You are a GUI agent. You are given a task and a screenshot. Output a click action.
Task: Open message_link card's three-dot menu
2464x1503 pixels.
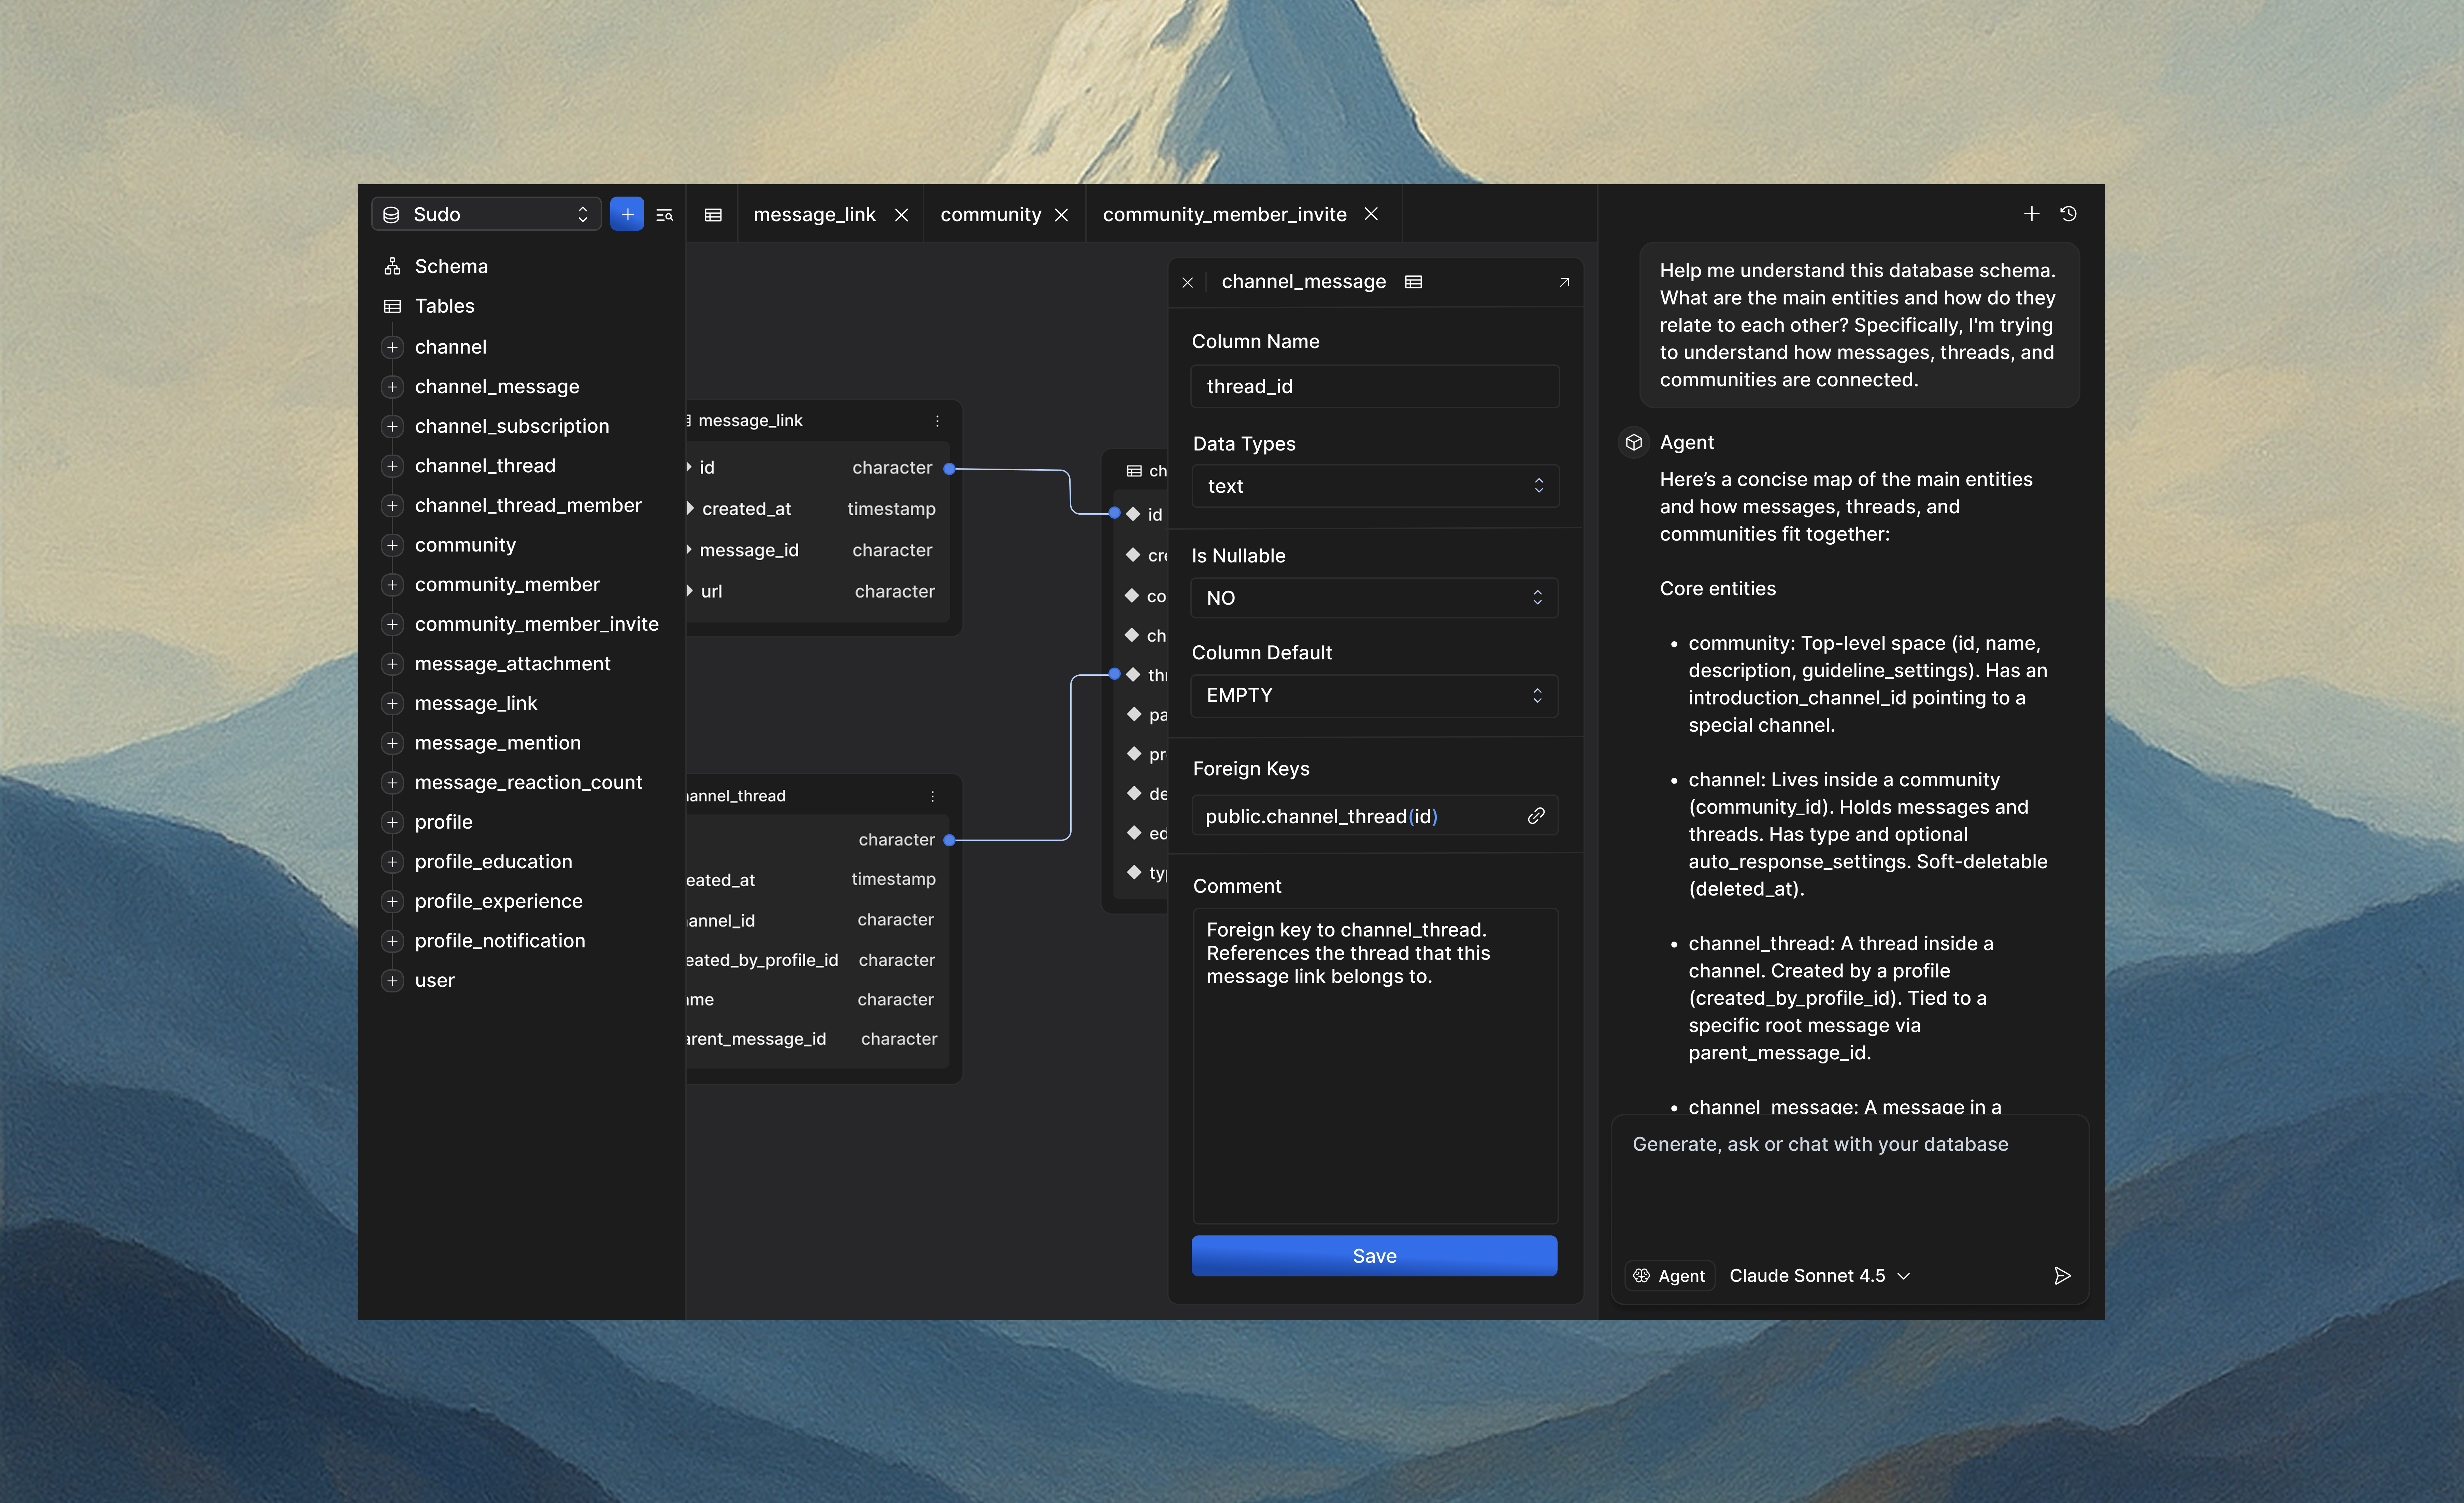pyautogui.click(x=937, y=421)
